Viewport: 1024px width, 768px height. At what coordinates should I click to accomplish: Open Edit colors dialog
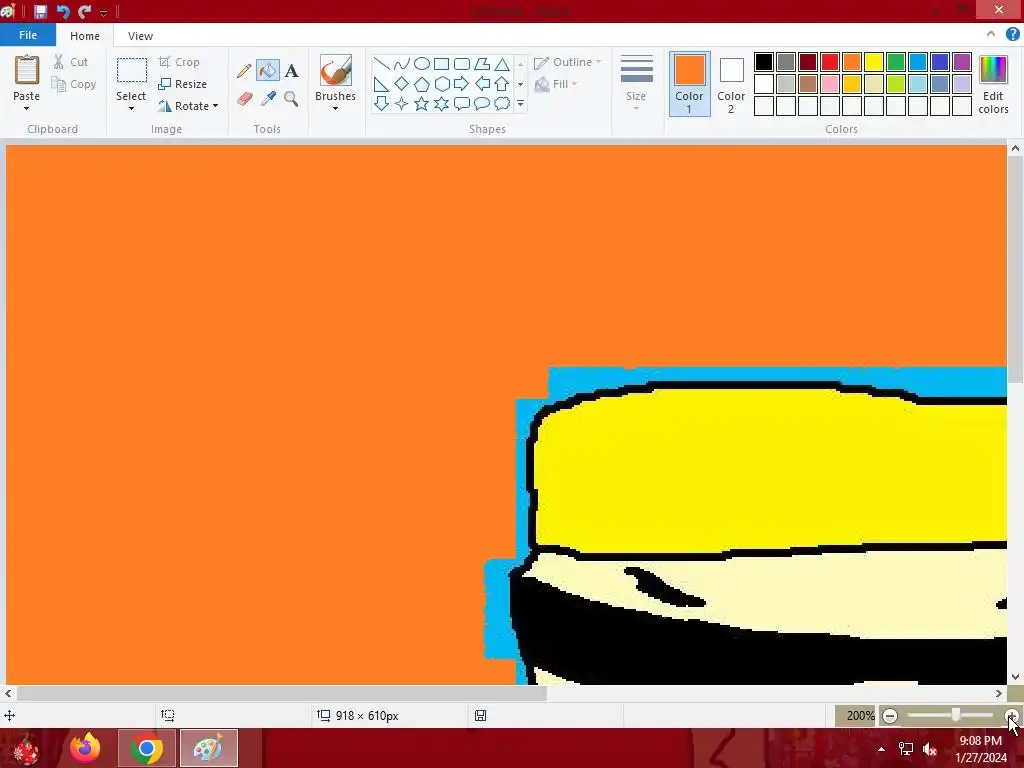(x=993, y=84)
